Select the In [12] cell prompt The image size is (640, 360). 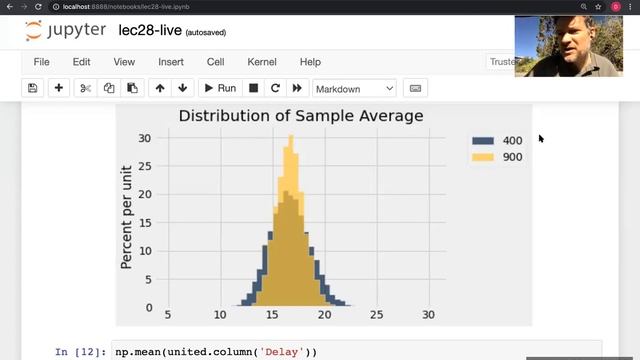pyautogui.click(x=80, y=352)
